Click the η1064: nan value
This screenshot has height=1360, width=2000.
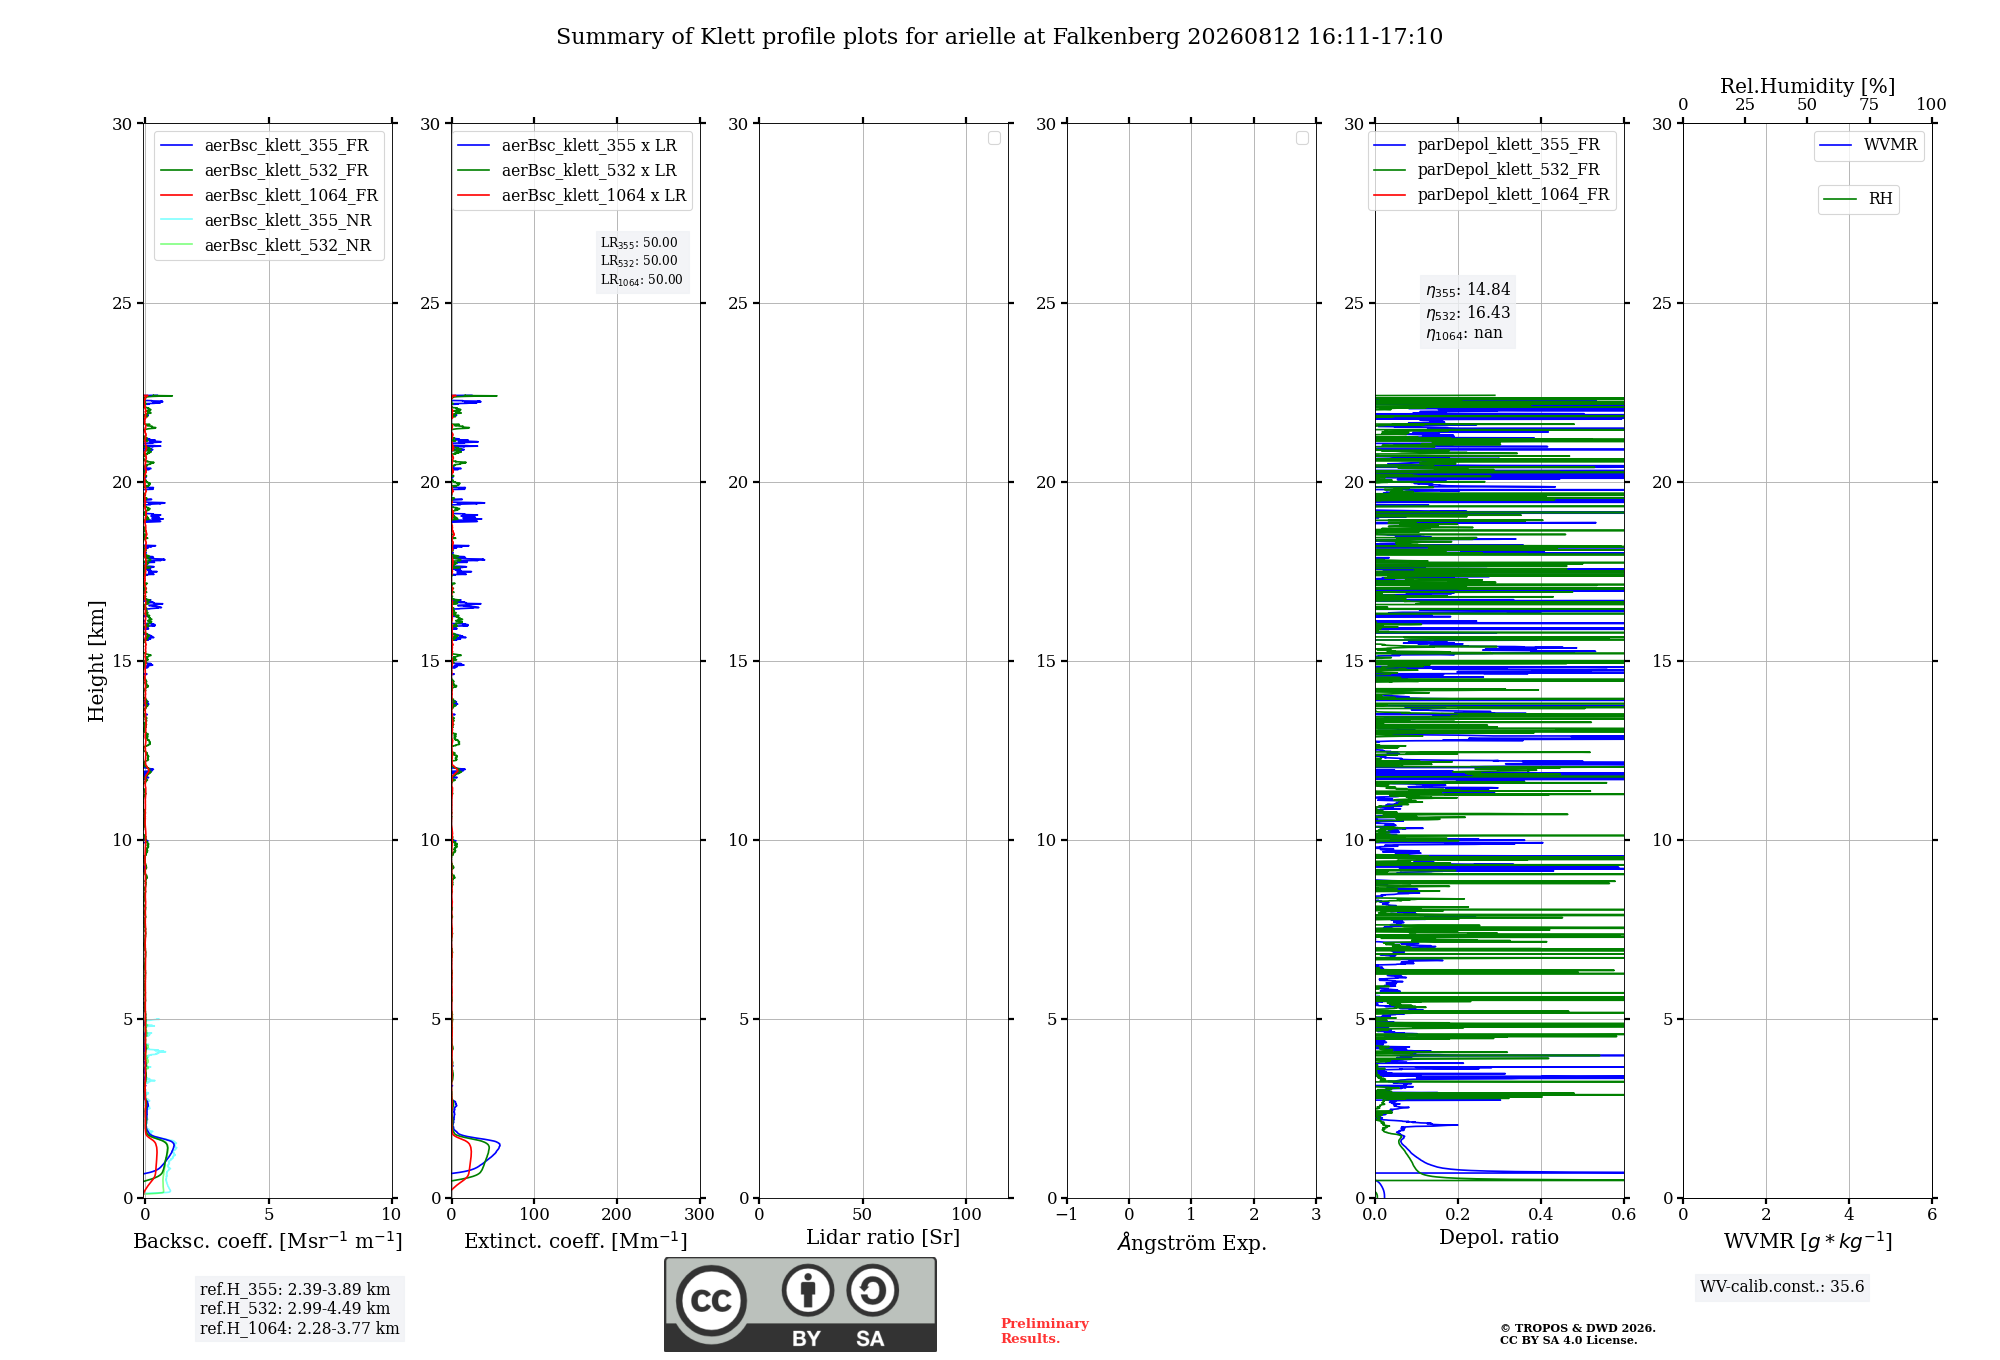[1464, 334]
